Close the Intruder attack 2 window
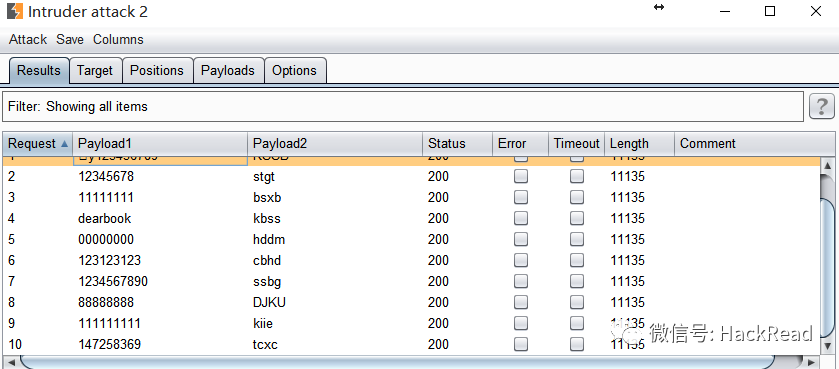The width and height of the screenshot is (839, 369). click(815, 11)
